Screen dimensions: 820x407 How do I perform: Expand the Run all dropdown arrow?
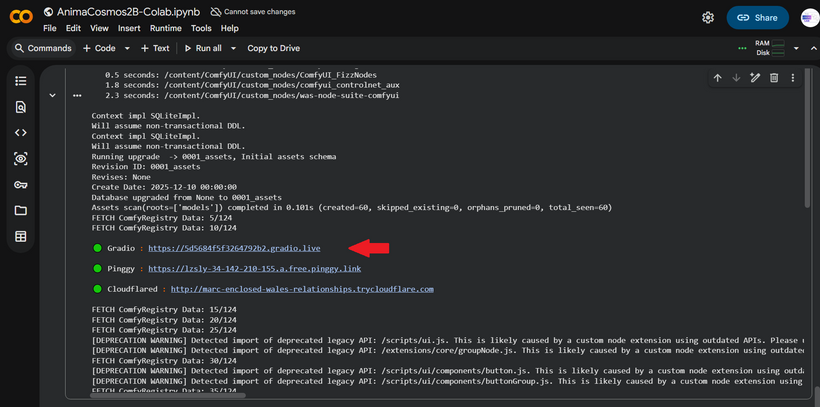click(x=233, y=48)
